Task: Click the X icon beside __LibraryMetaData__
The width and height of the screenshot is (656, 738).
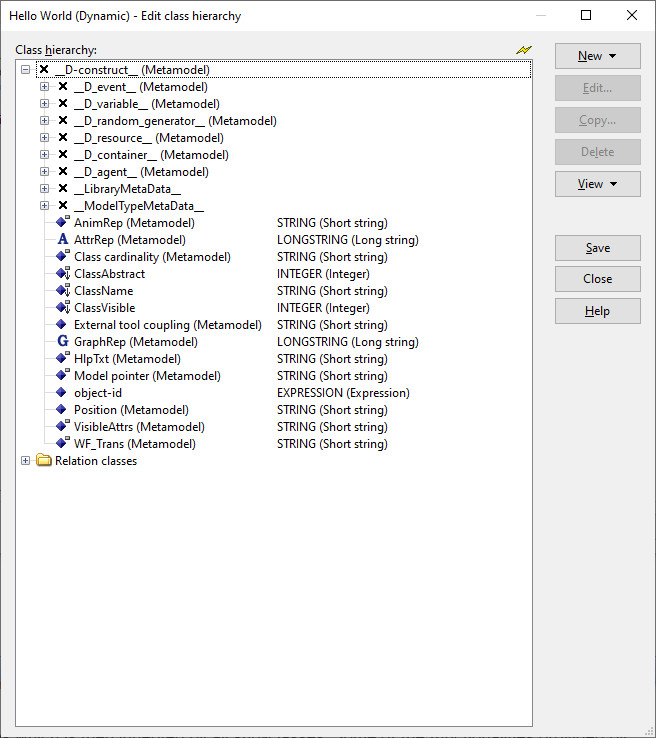Action: [63, 188]
